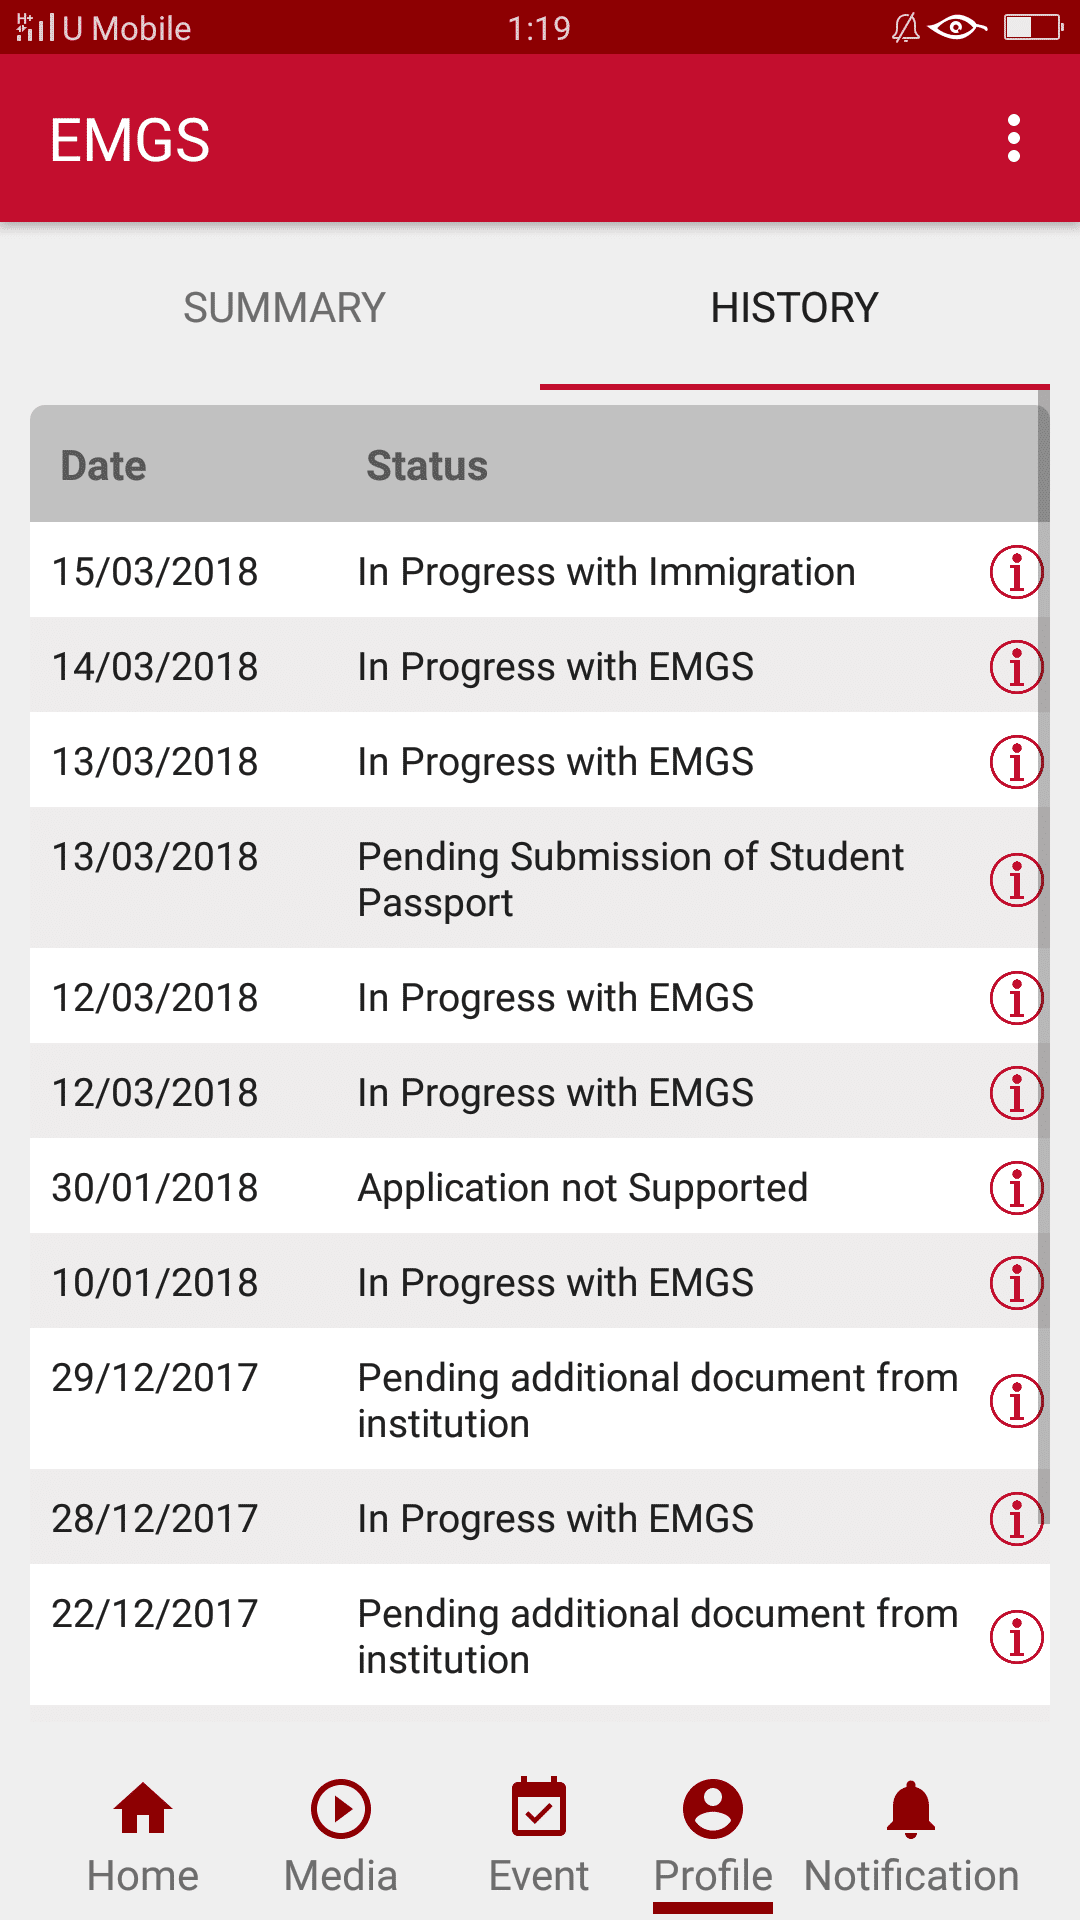Tap info icon for Immigration progress row

click(1016, 572)
